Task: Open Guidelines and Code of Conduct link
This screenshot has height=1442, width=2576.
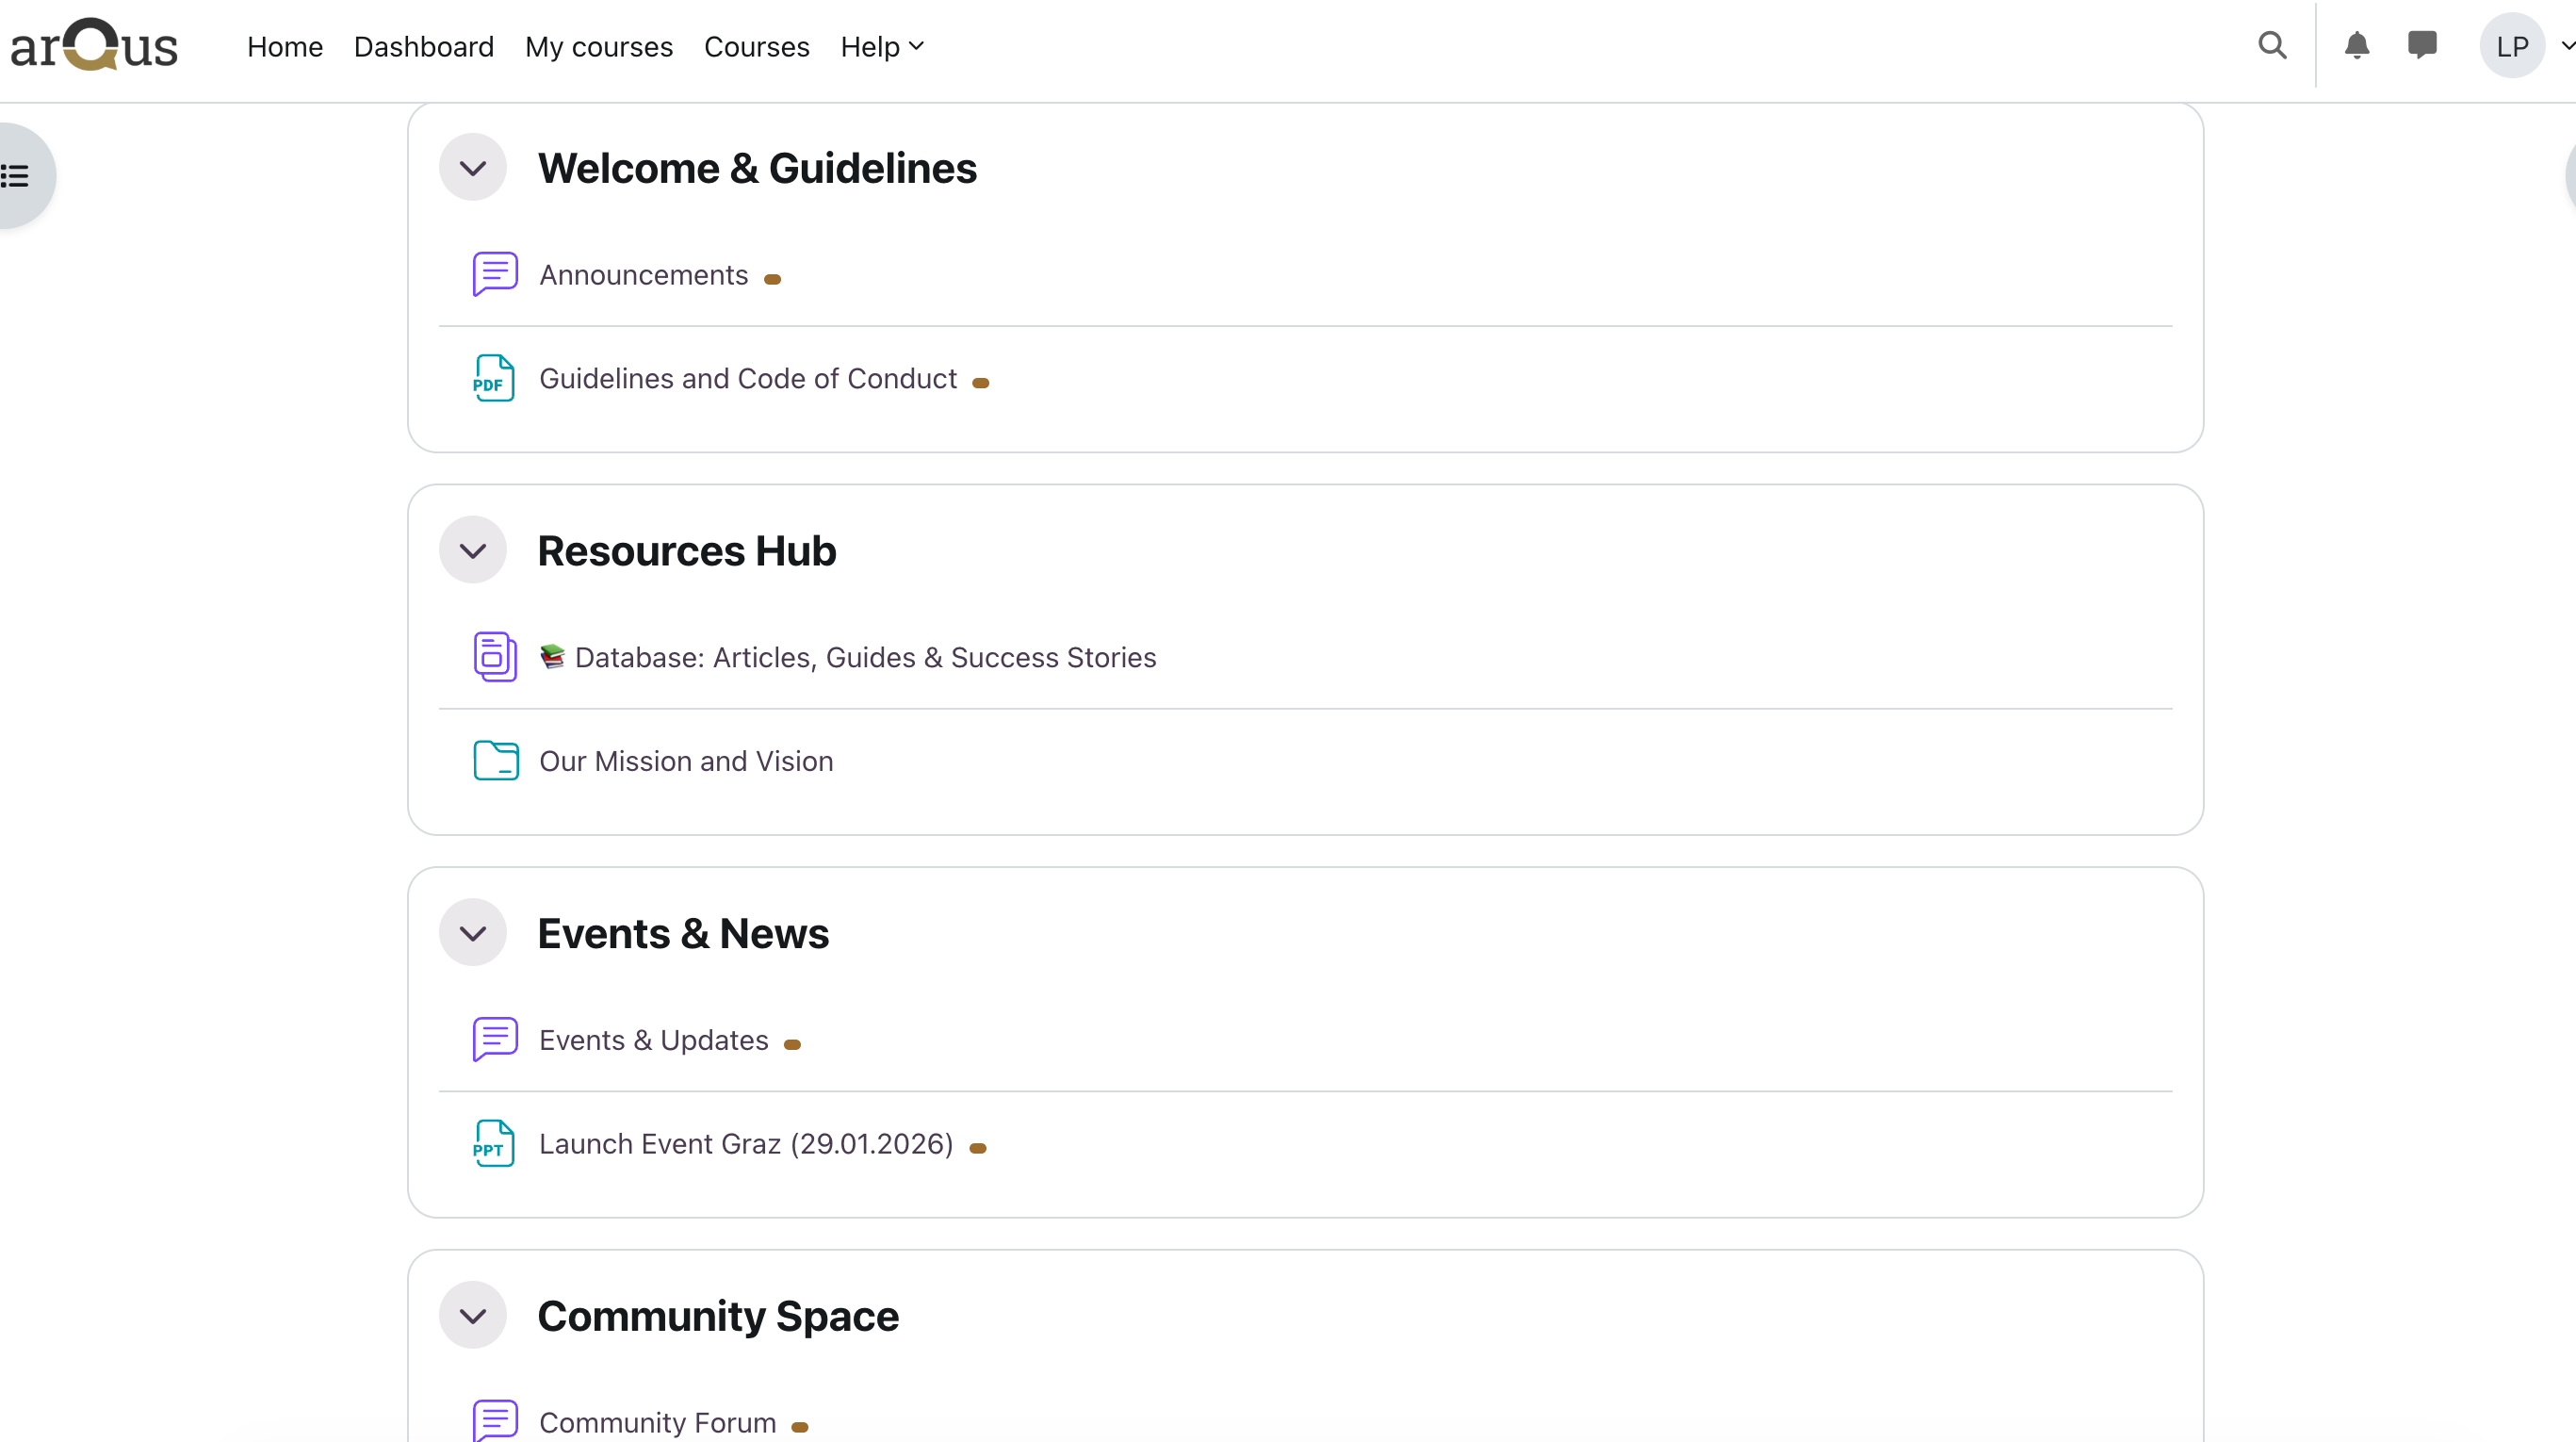Action: point(747,379)
